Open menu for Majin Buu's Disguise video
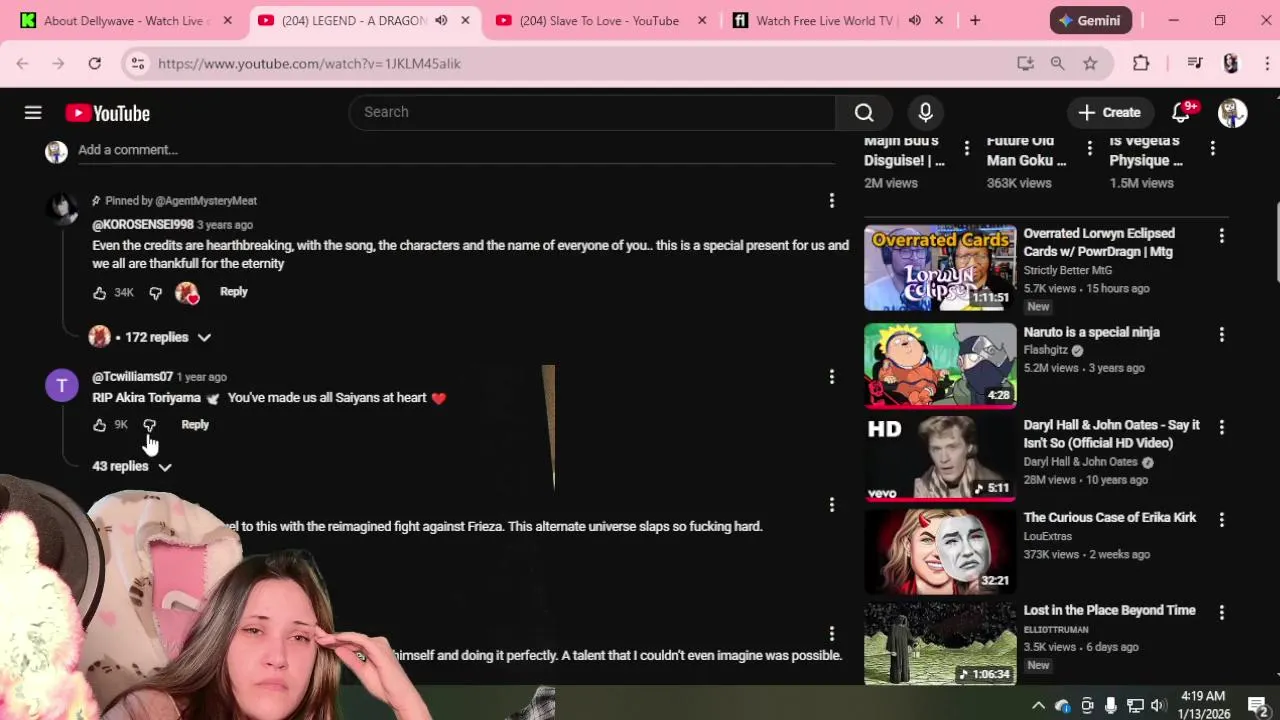 966,149
